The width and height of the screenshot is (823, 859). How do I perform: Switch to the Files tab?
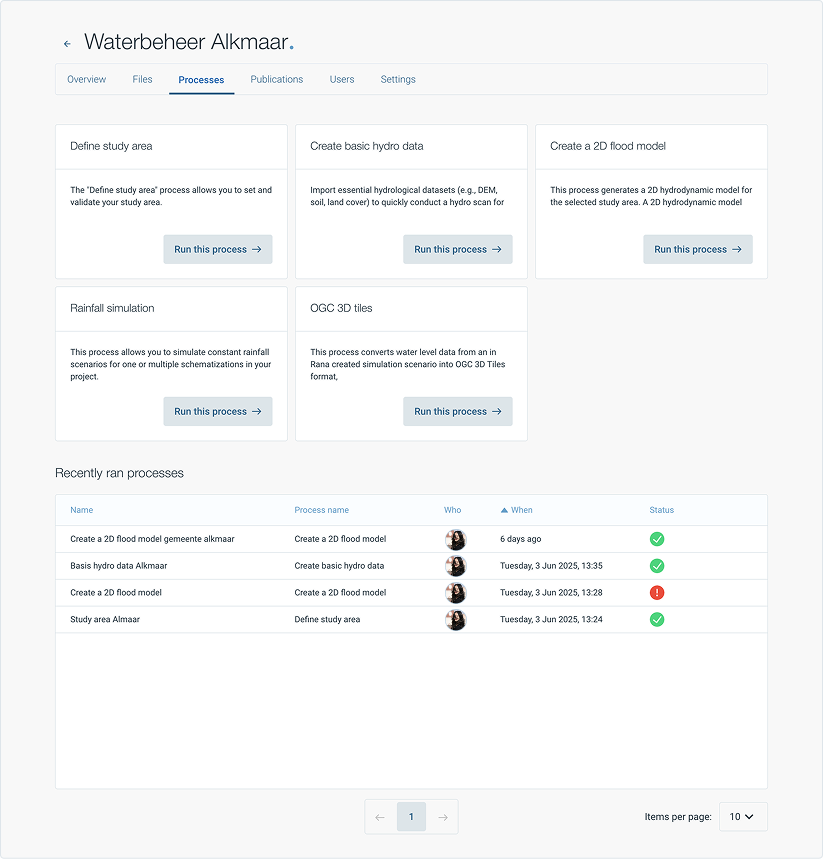point(142,80)
